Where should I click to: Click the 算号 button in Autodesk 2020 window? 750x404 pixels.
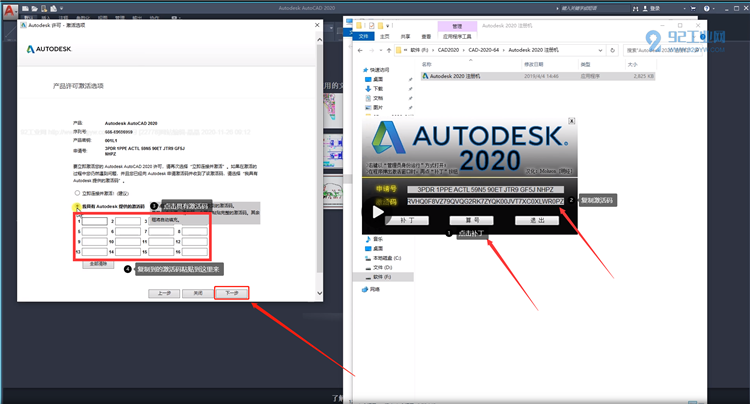point(471,220)
